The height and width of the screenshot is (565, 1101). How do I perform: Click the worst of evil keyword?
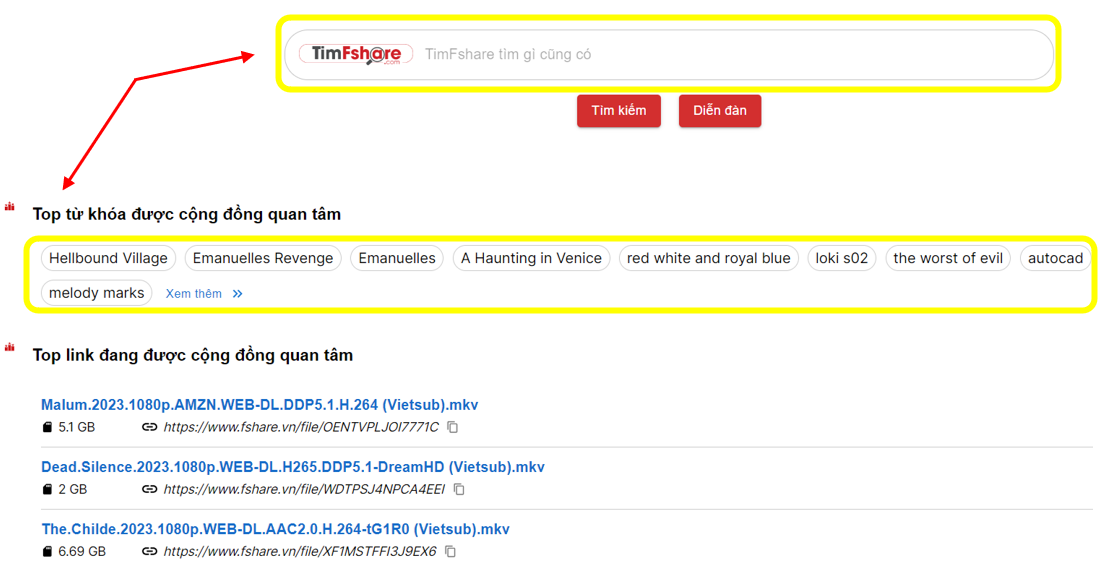(948, 258)
